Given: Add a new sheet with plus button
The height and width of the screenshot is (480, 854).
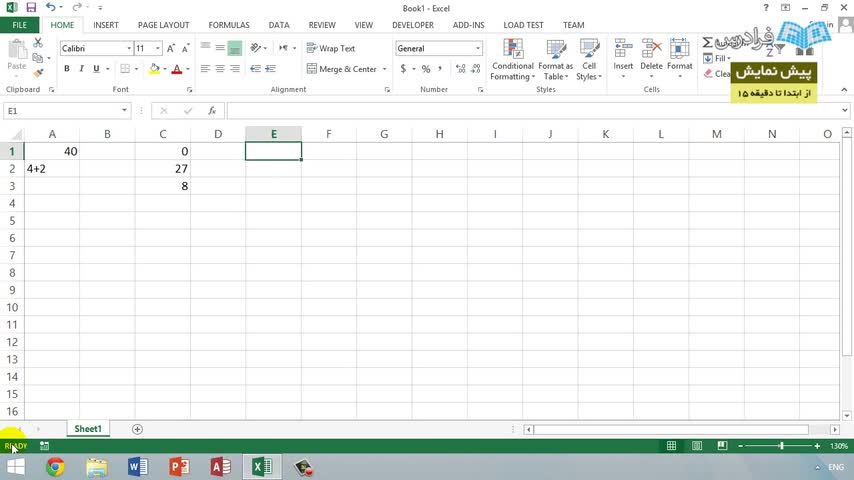Looking at the screenshot, I should point(137,429).
